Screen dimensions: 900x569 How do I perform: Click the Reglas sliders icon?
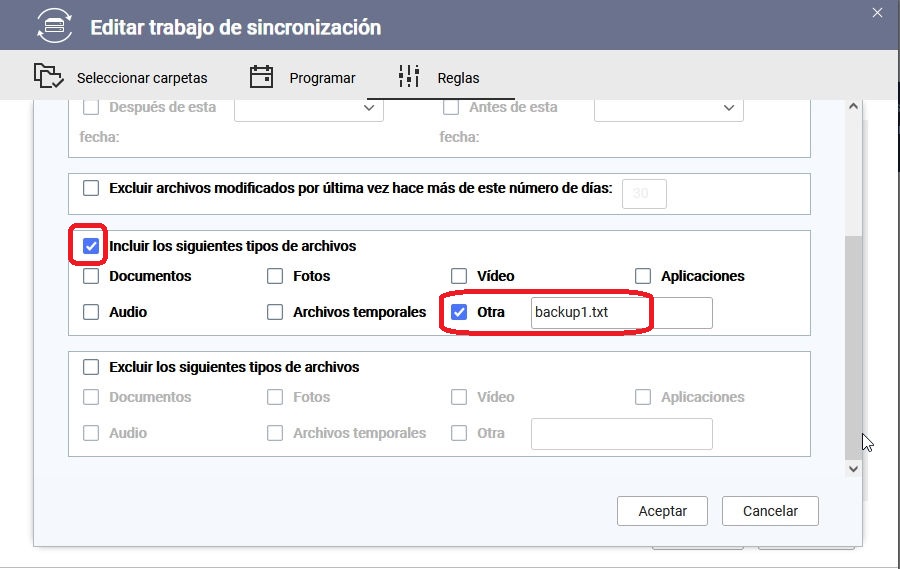409,77
